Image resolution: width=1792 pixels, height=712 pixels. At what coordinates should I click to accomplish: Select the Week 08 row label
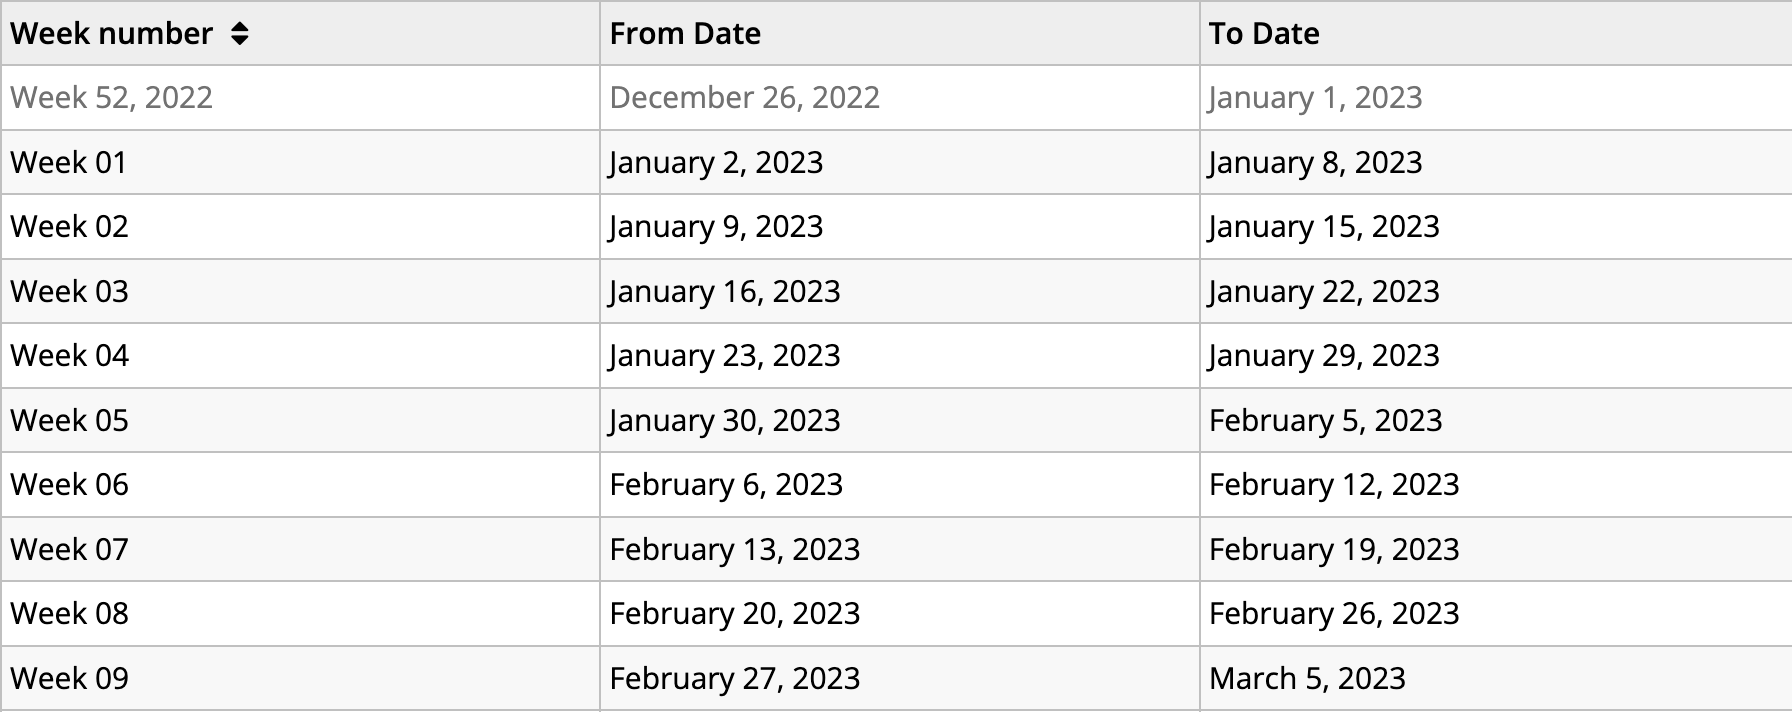coord(69,614)
